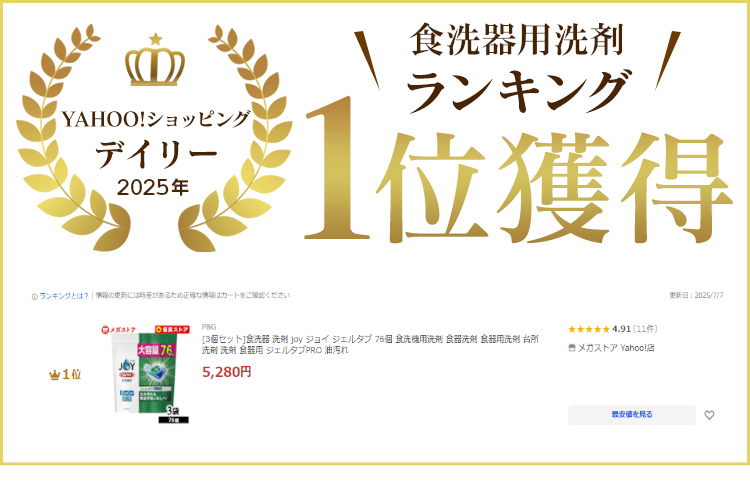
Task: Open the メガストア Yahoo!店 store link
Action: (616, 348)
